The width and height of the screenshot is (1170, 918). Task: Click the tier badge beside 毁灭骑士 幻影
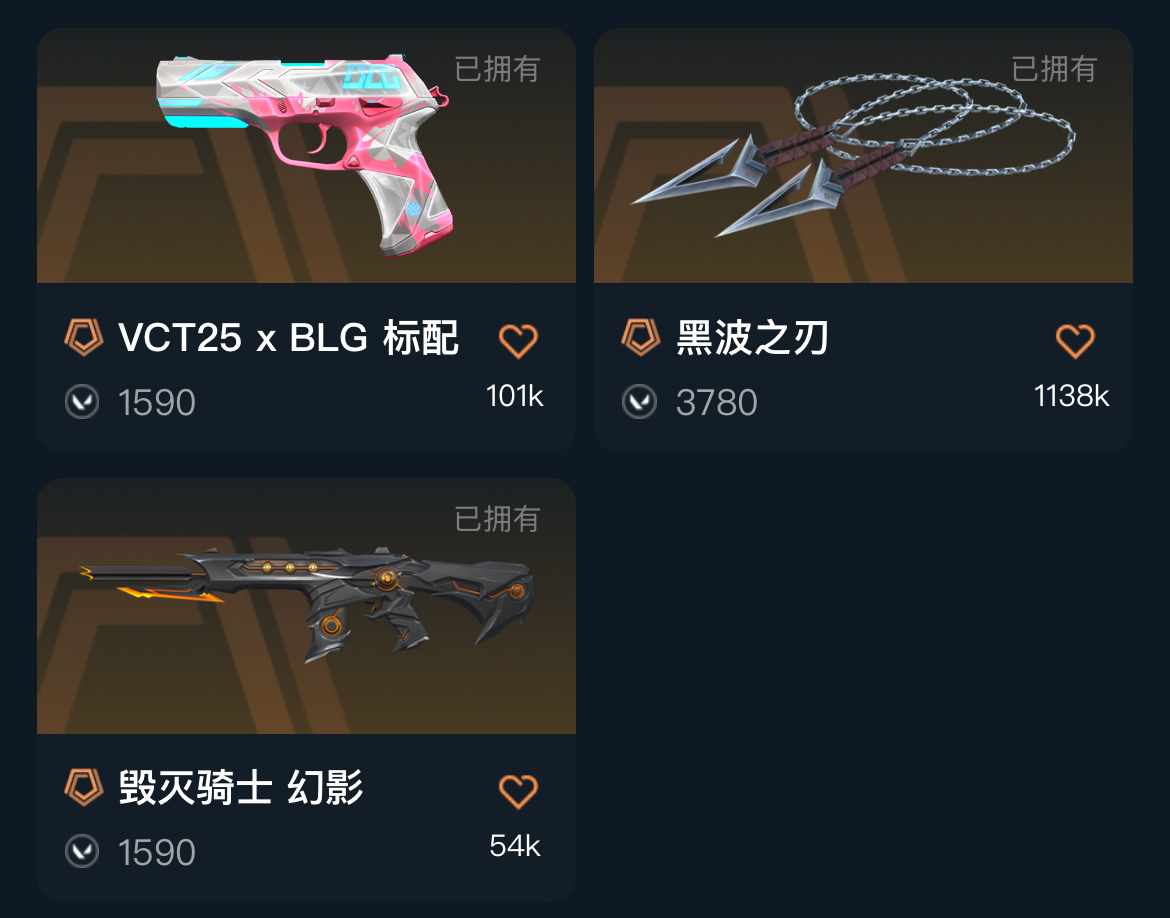[84, 787]
